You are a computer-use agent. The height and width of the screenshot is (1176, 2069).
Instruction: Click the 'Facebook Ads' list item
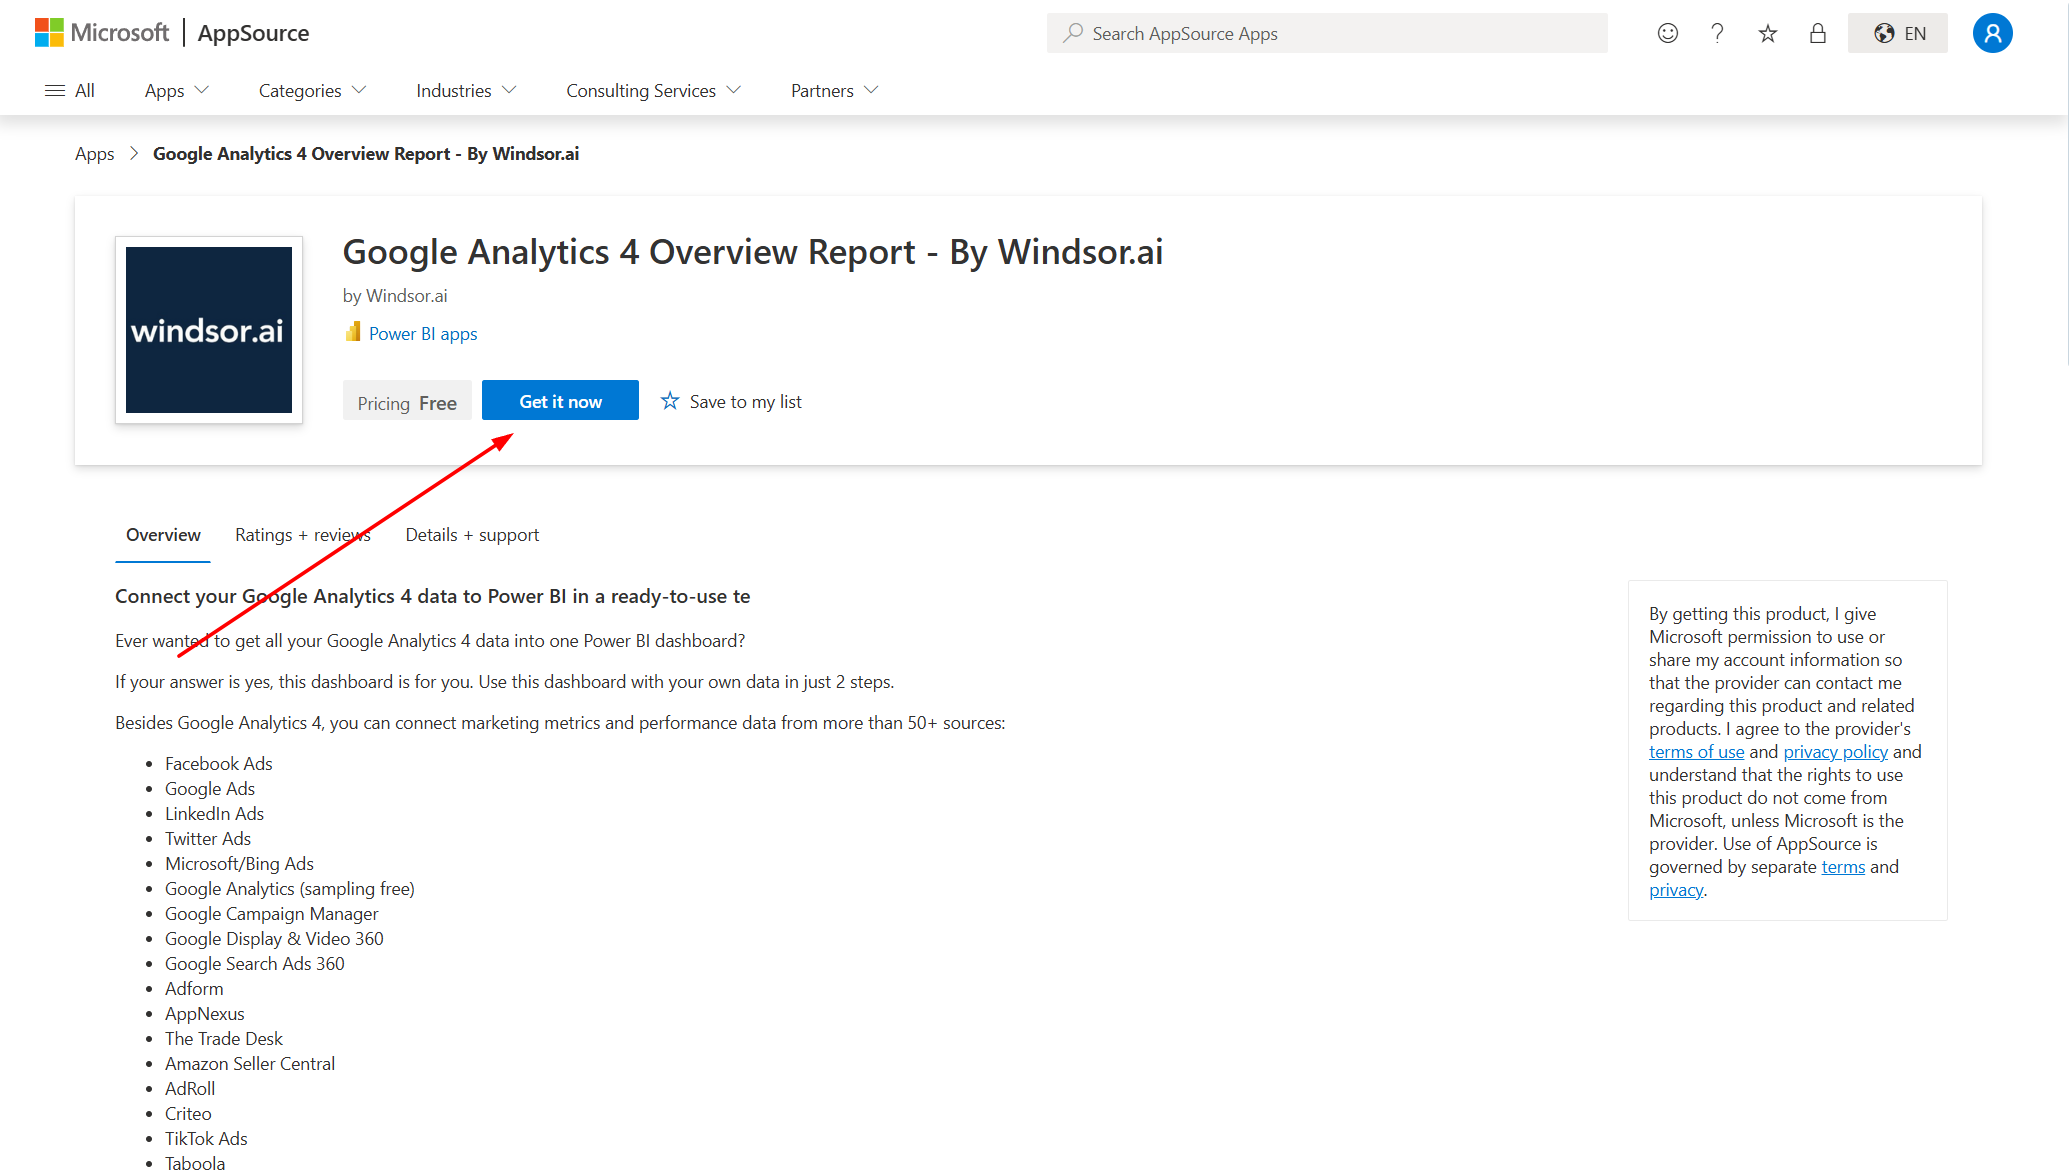click(x=219, y=764)
